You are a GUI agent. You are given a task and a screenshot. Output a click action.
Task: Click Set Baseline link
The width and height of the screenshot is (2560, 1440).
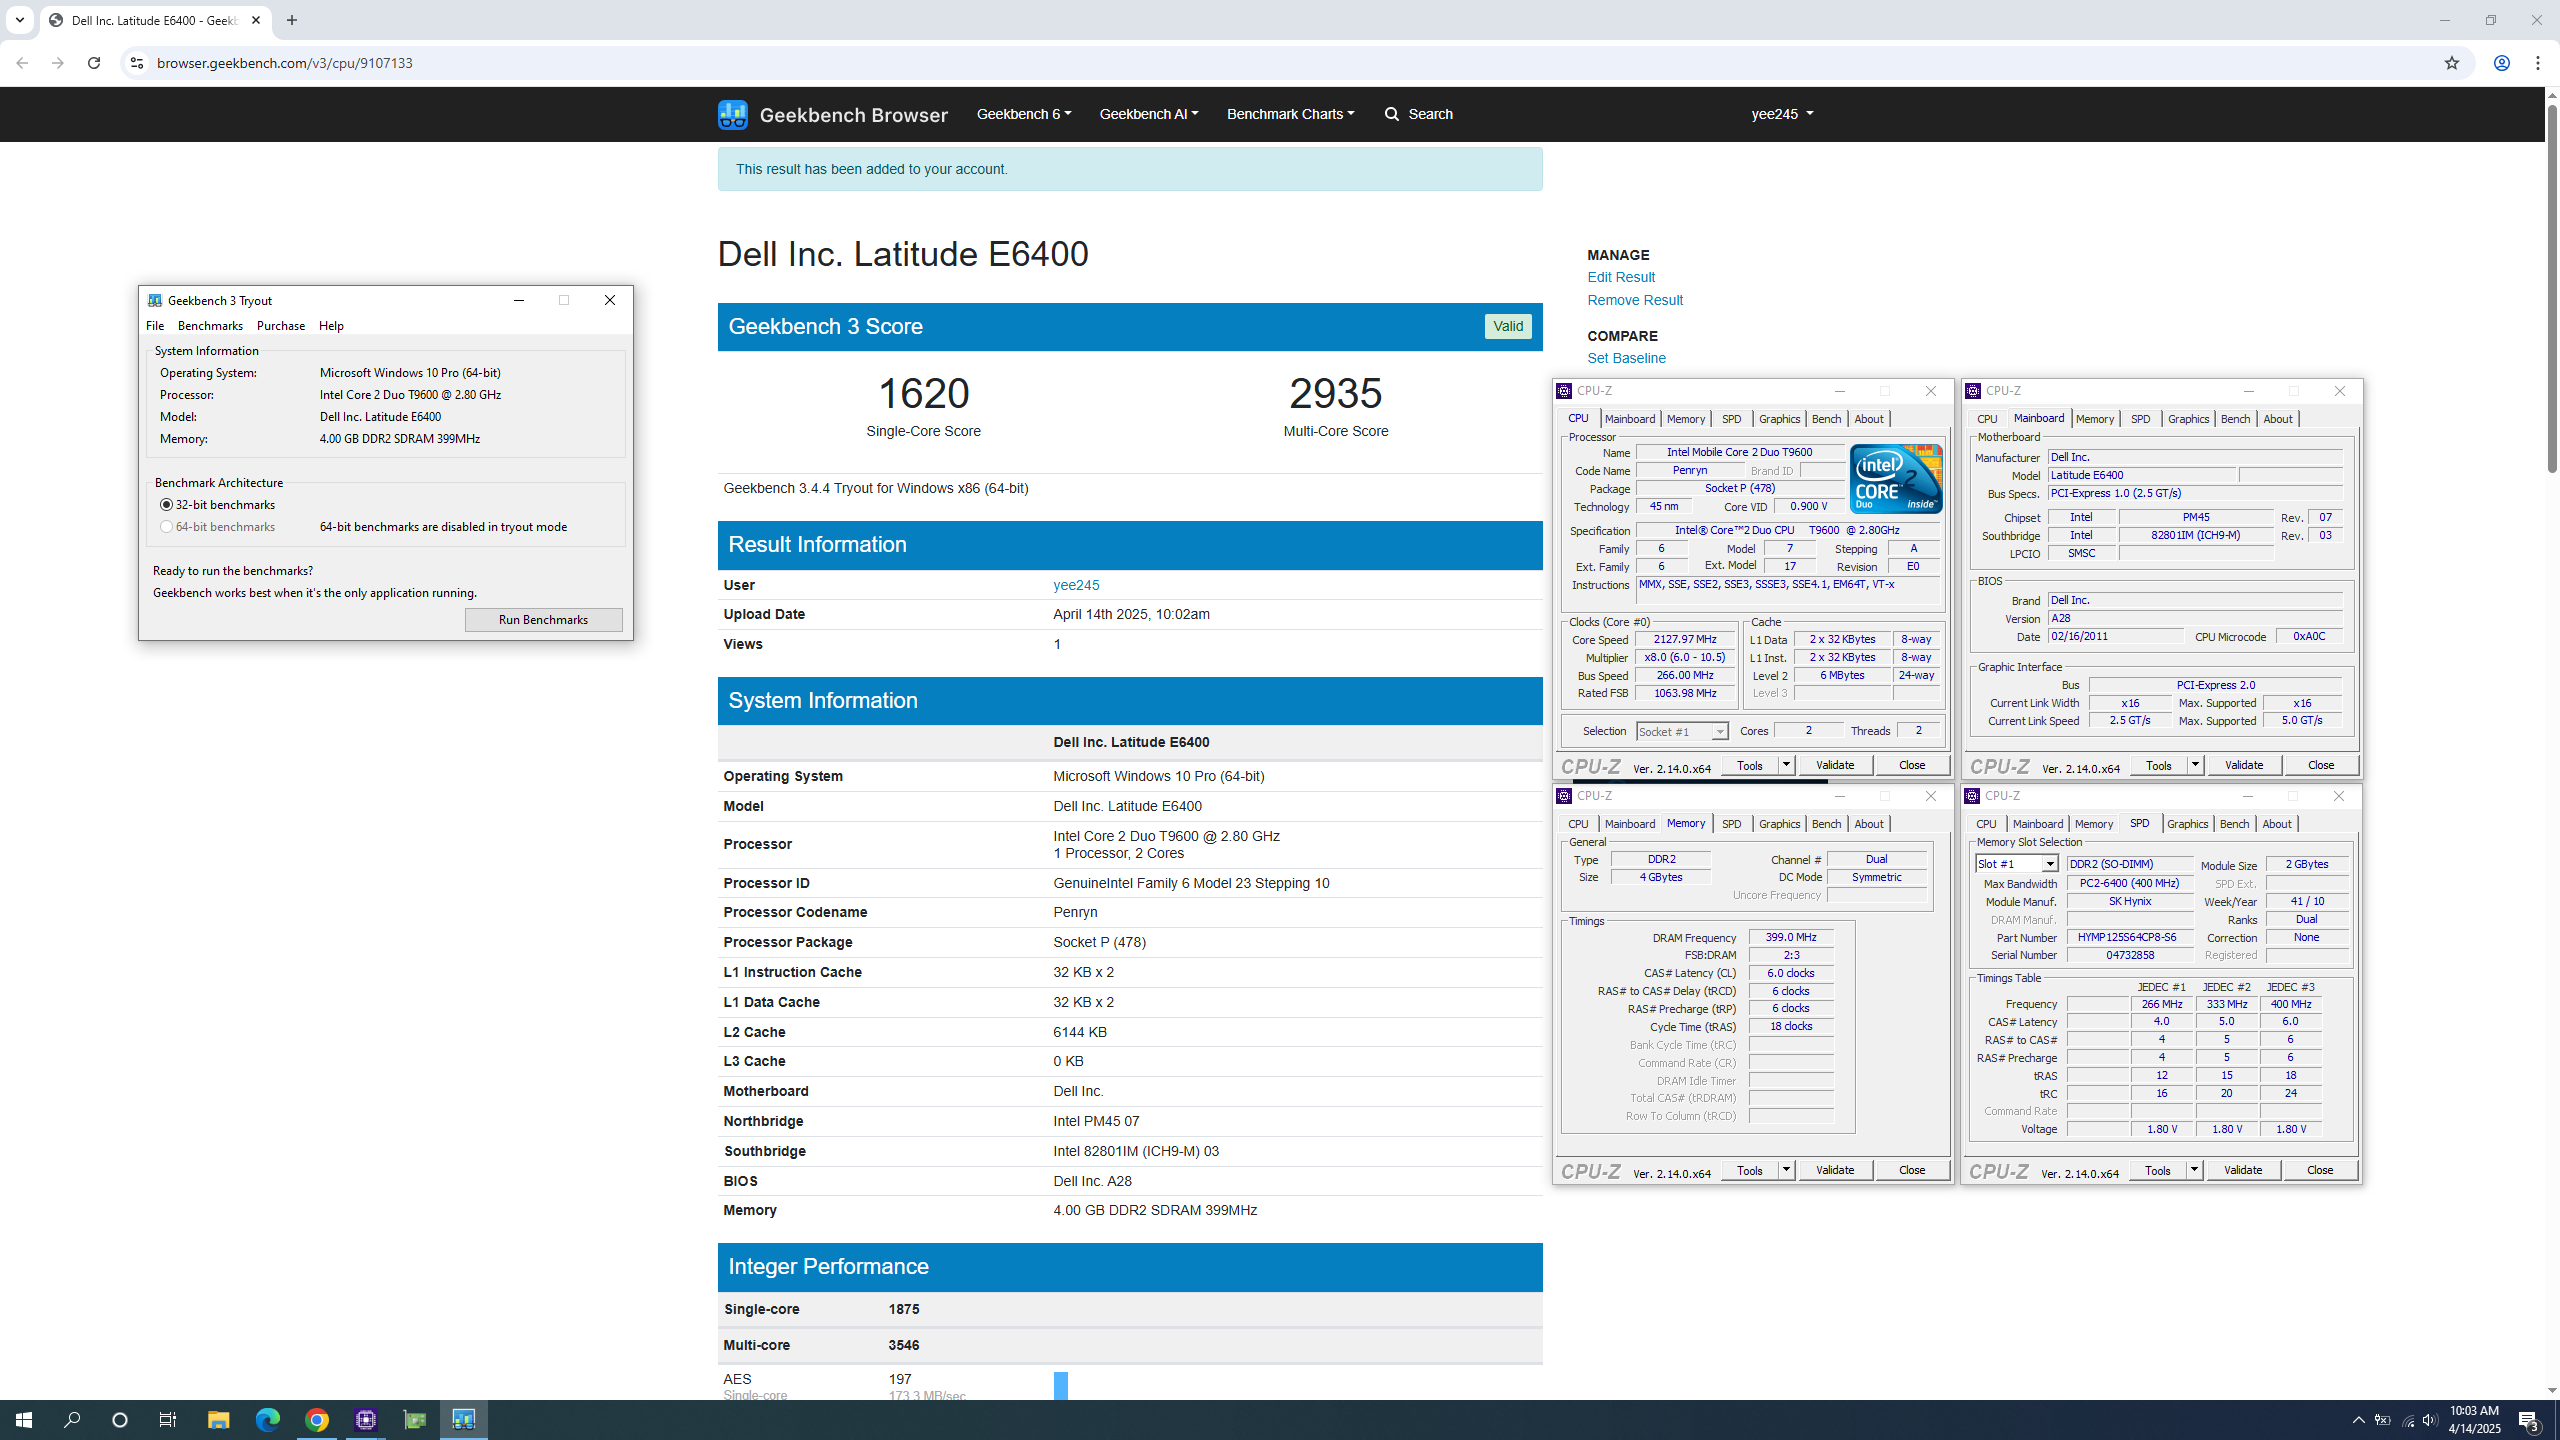click(1626, 358)
